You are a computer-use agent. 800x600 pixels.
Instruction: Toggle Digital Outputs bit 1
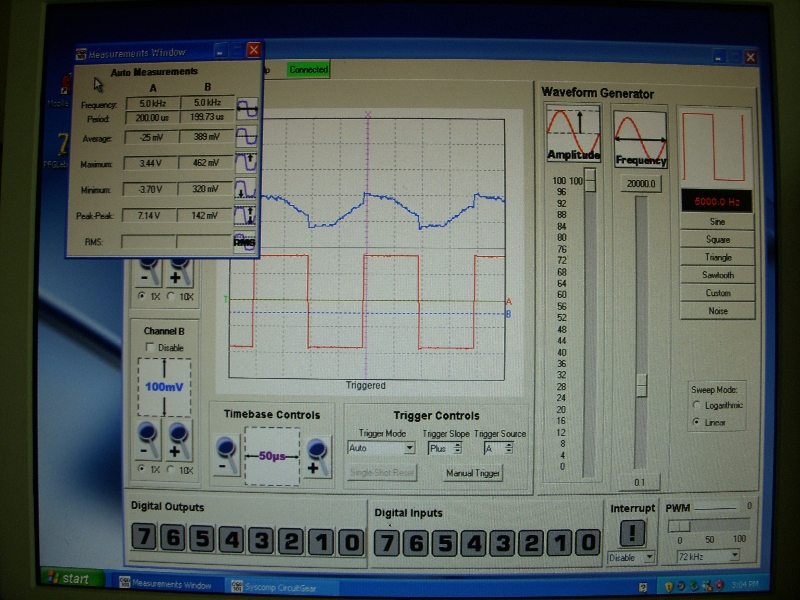321,542
